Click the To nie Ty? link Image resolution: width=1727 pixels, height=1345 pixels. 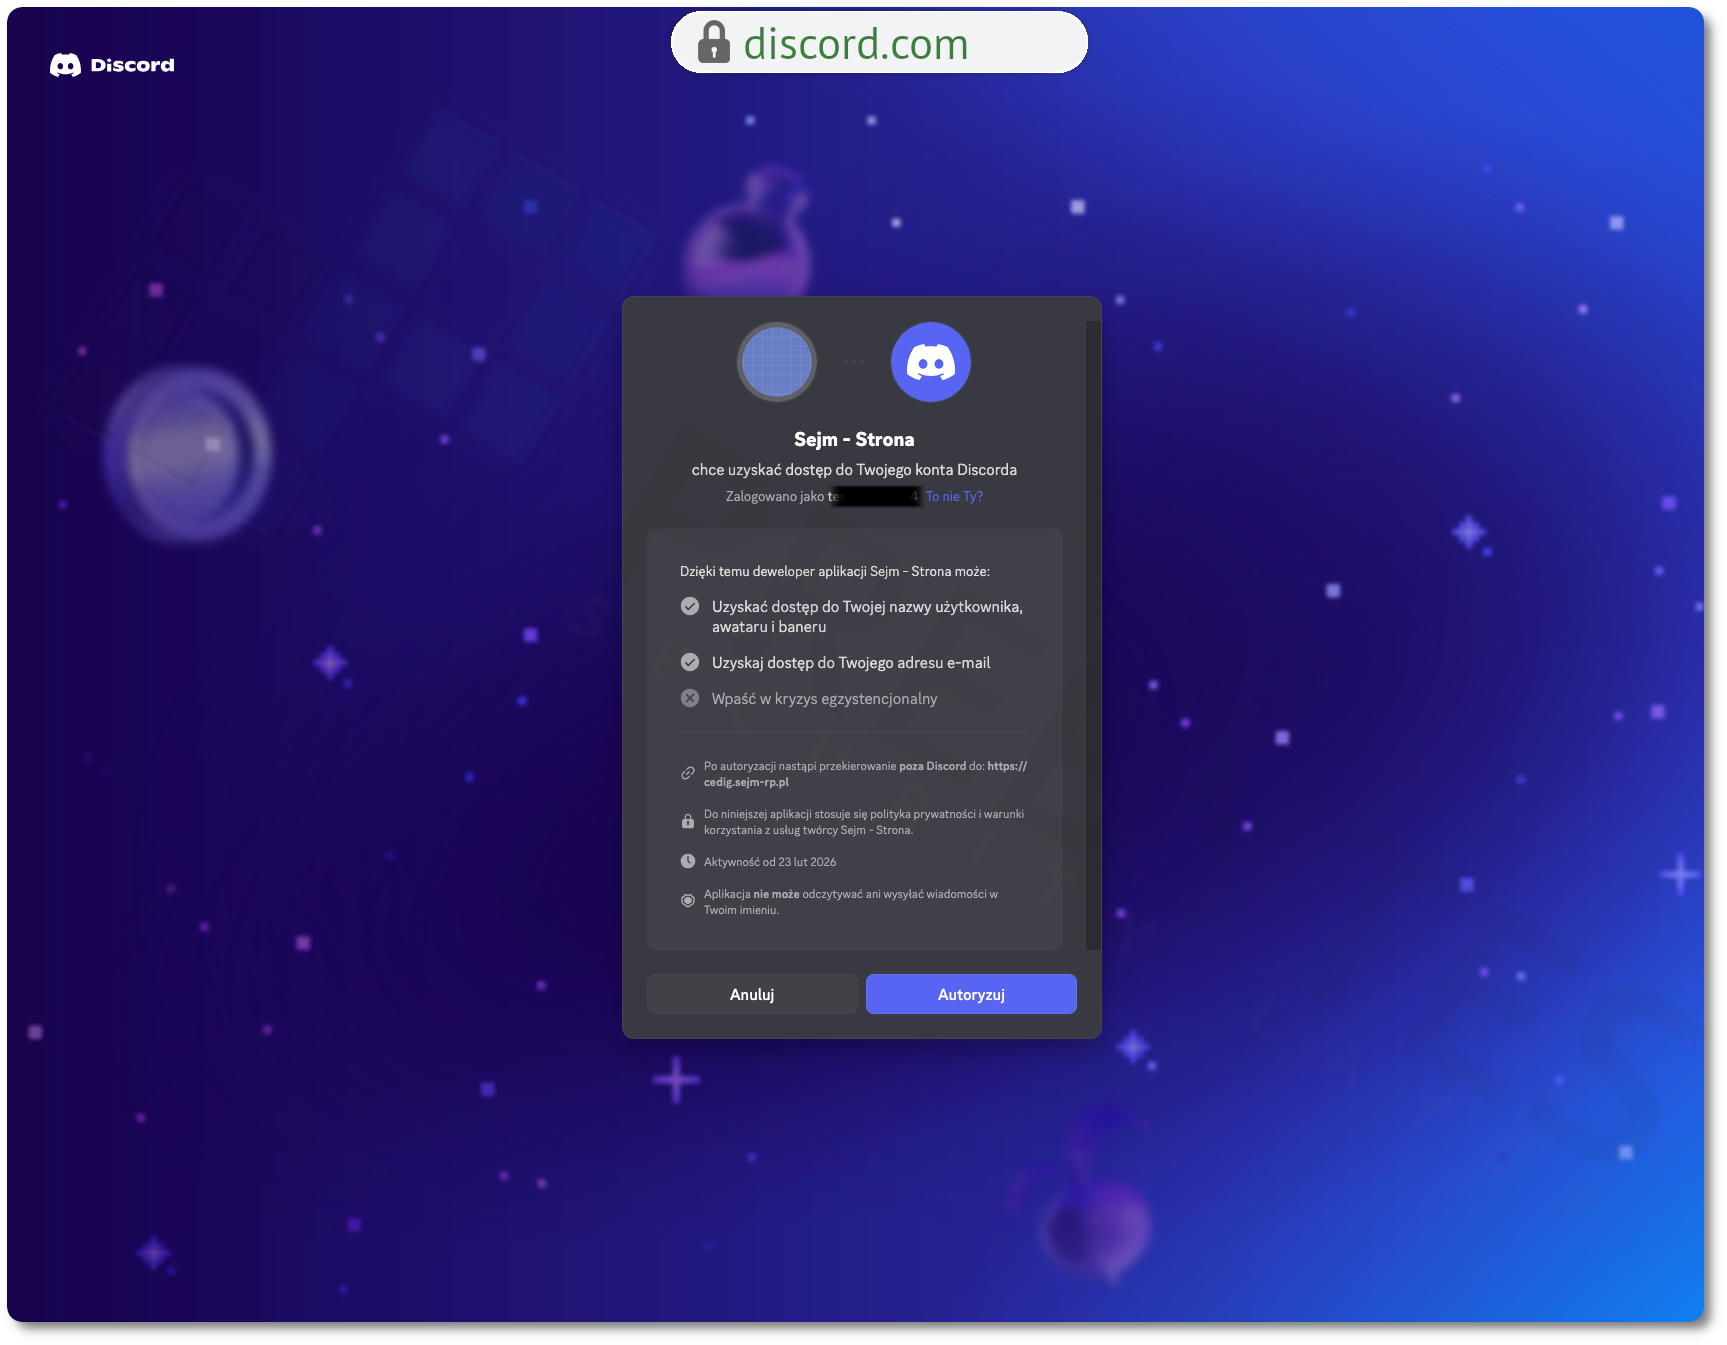click(x=953, y=496)
